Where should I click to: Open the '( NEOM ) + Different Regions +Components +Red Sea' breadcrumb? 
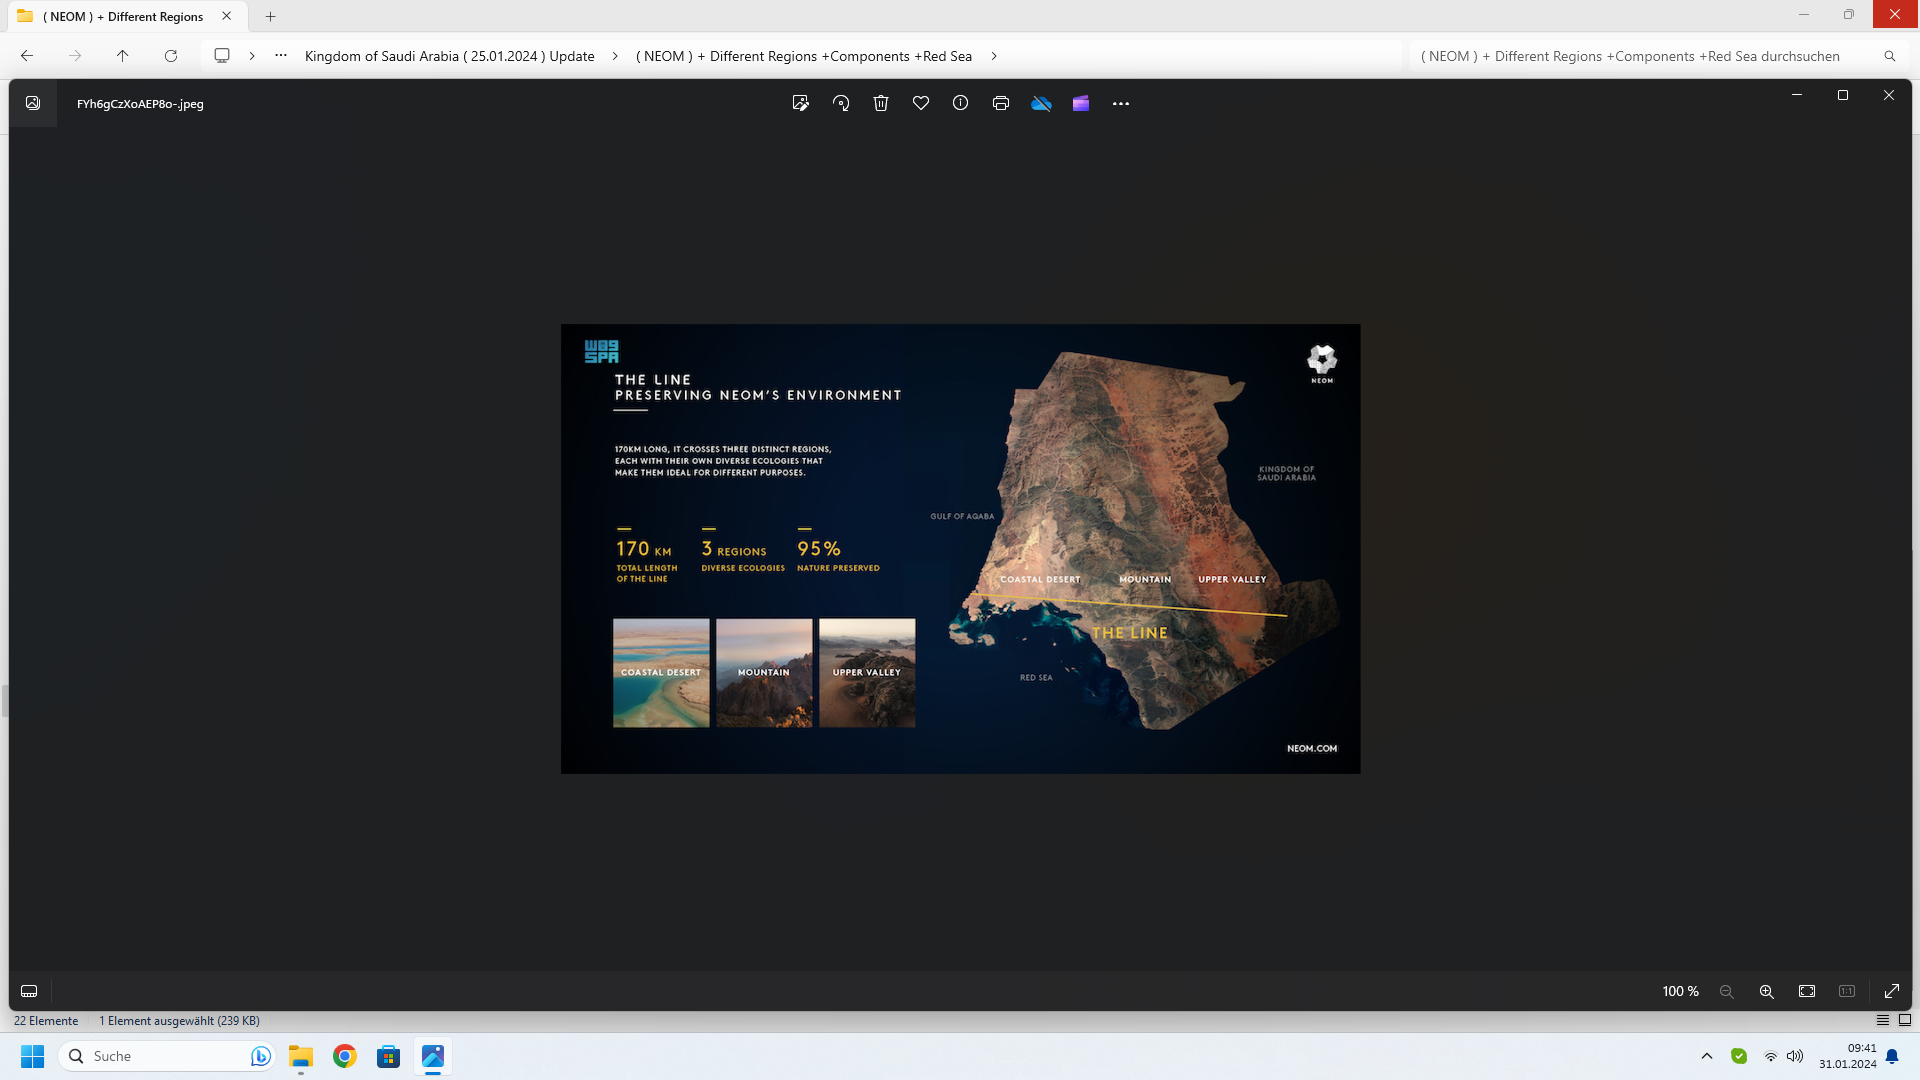pyautogui.click(x=804, y=56)
